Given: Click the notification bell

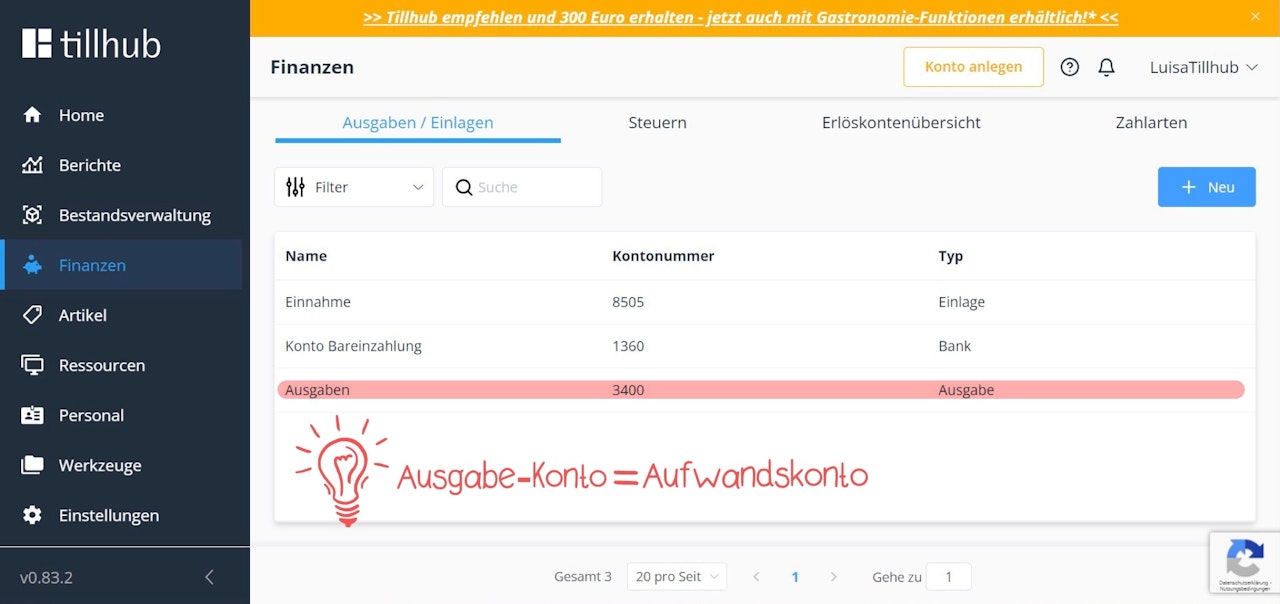Looking at the screenshot, I should click(x=1106, y=67).
